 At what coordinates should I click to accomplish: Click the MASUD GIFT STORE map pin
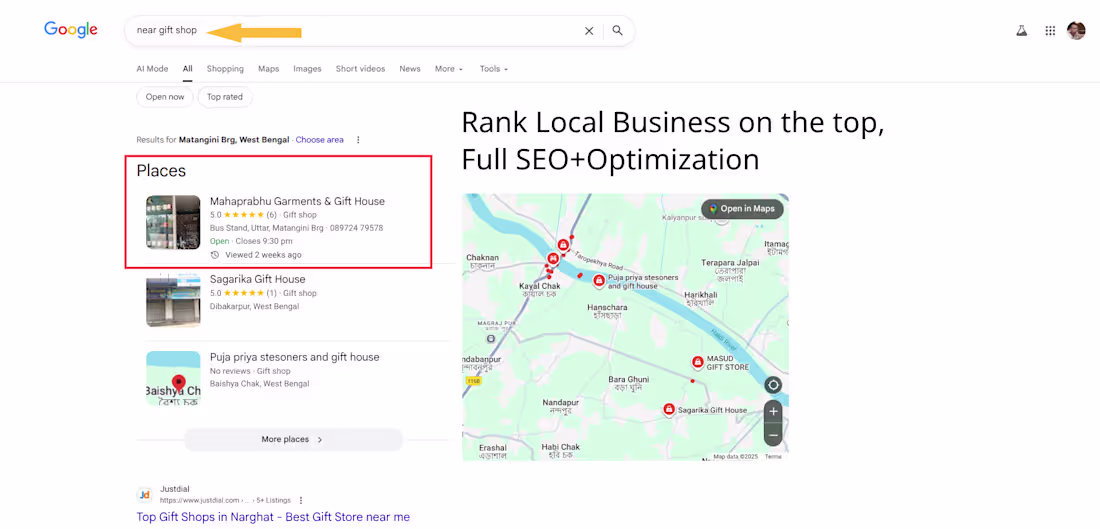(697, 362)
